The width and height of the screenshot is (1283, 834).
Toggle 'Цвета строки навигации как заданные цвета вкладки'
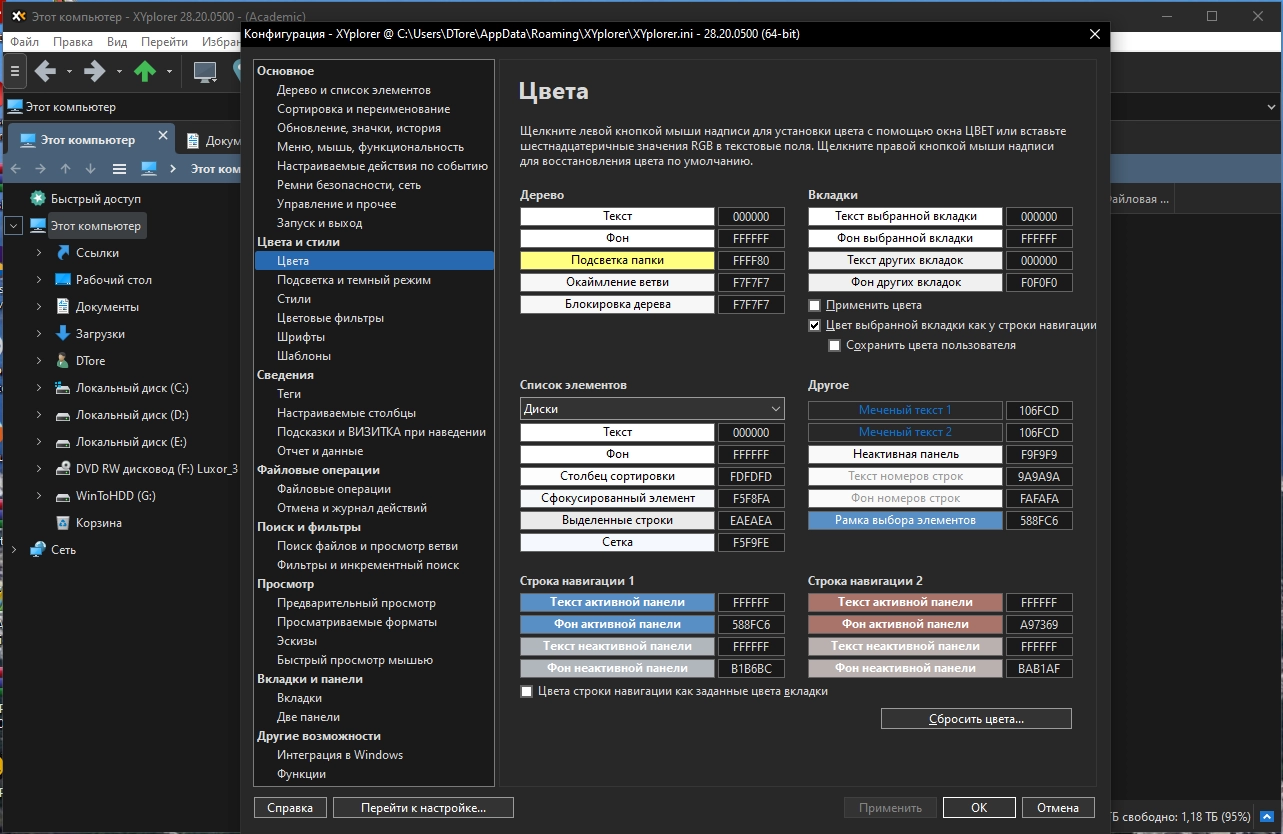coord(527,691)
